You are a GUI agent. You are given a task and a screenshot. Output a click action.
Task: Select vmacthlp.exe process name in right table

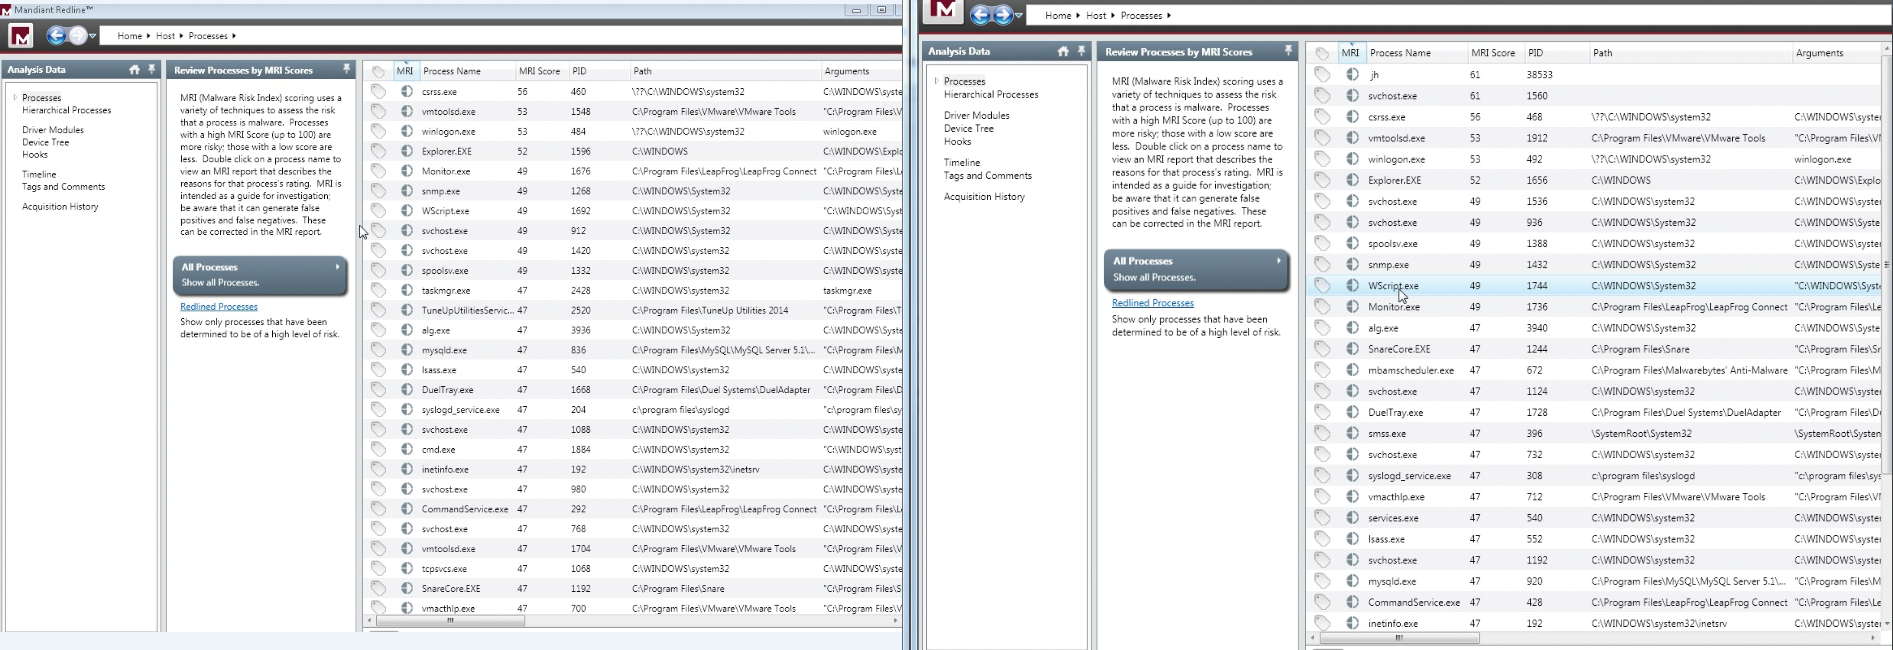(x=1396, y=497)
